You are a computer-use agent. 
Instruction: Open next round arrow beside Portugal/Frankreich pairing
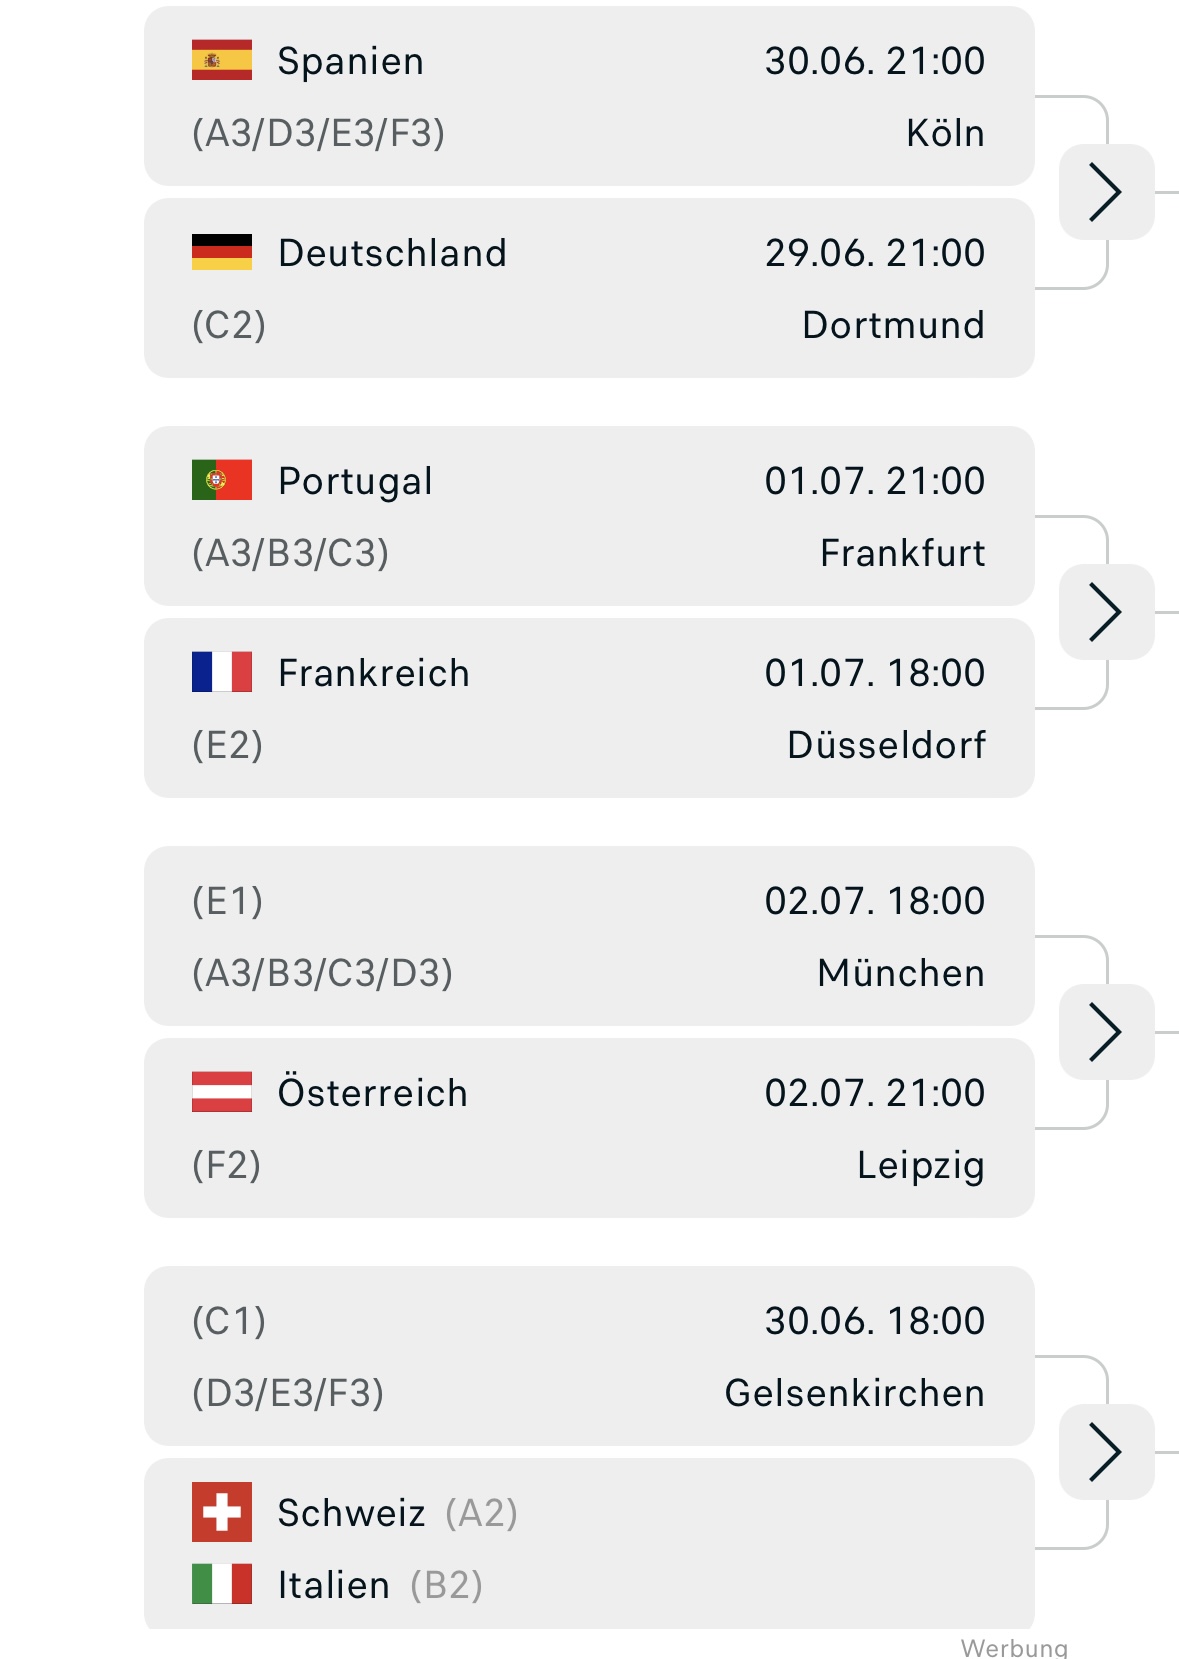(1106, 612)
